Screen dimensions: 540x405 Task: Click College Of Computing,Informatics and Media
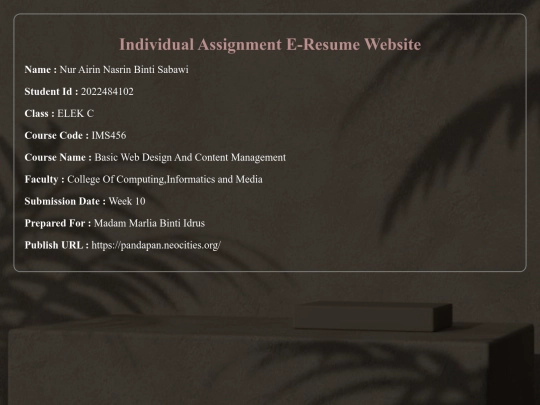pyautogui.click(x=165, y=179)
